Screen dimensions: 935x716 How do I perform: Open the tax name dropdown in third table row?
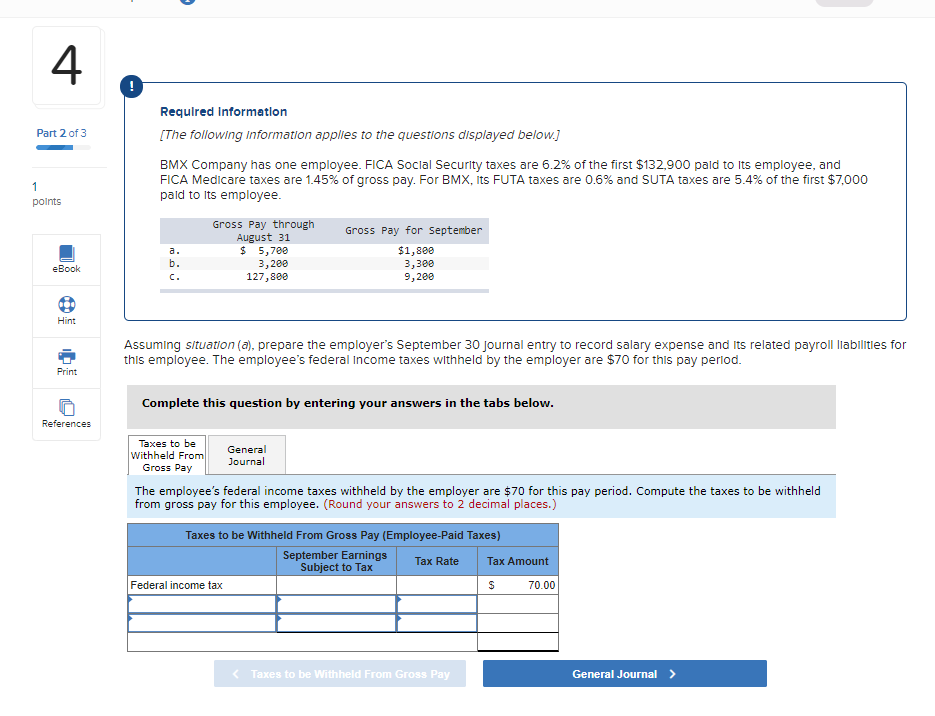[x=202, y=623]
